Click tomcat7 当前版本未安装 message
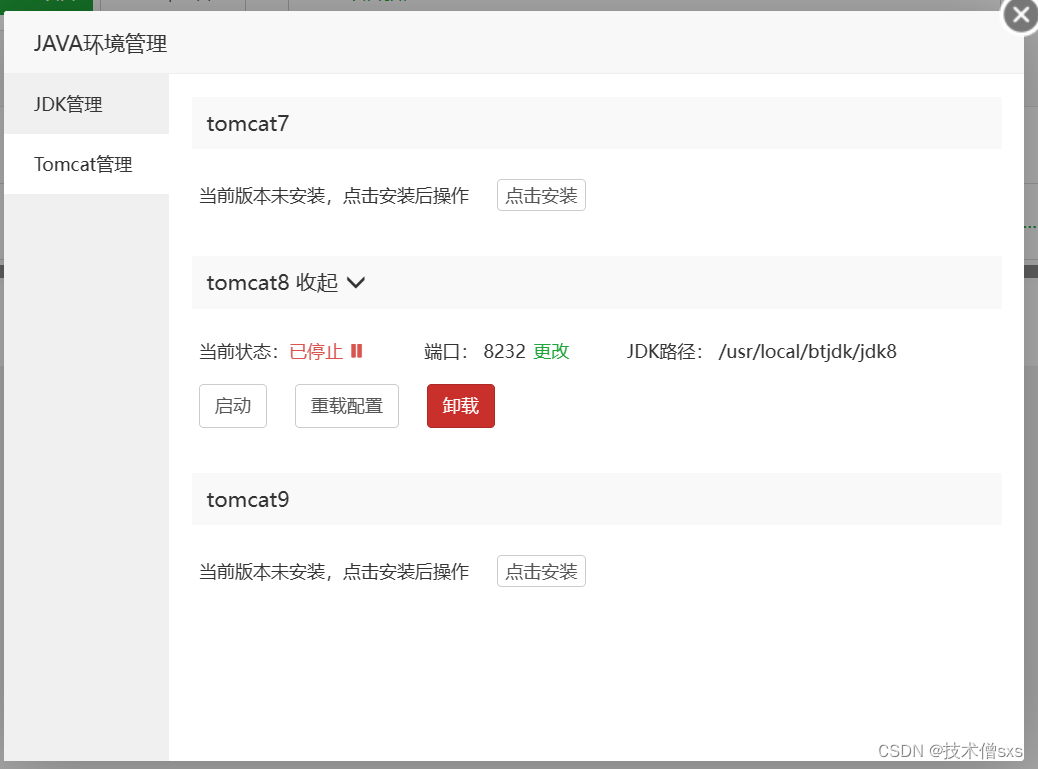Image resolution: width=1038 pixels, height=769 pixels. tap(334, 196)
